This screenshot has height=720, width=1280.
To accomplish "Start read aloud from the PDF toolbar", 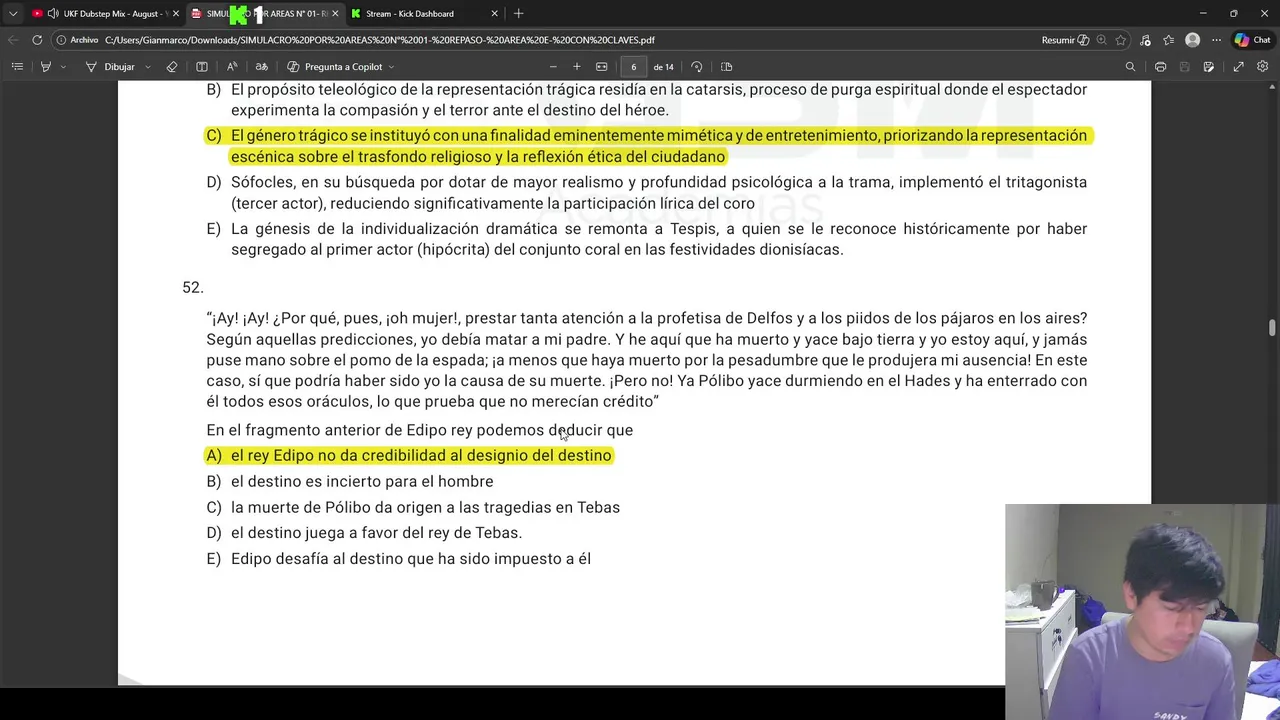I will click(232, 67).
